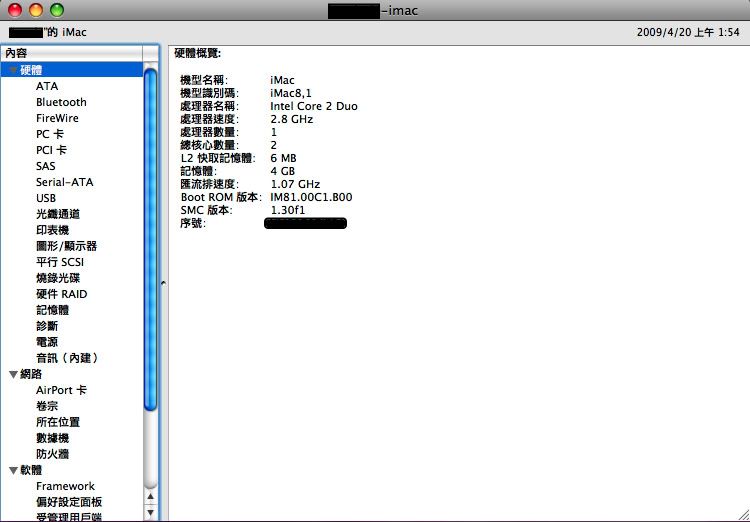The height and width of the screenshot is (522, 750).
Task: Open the 硬件 RAID item
Action: pos(62,294)
